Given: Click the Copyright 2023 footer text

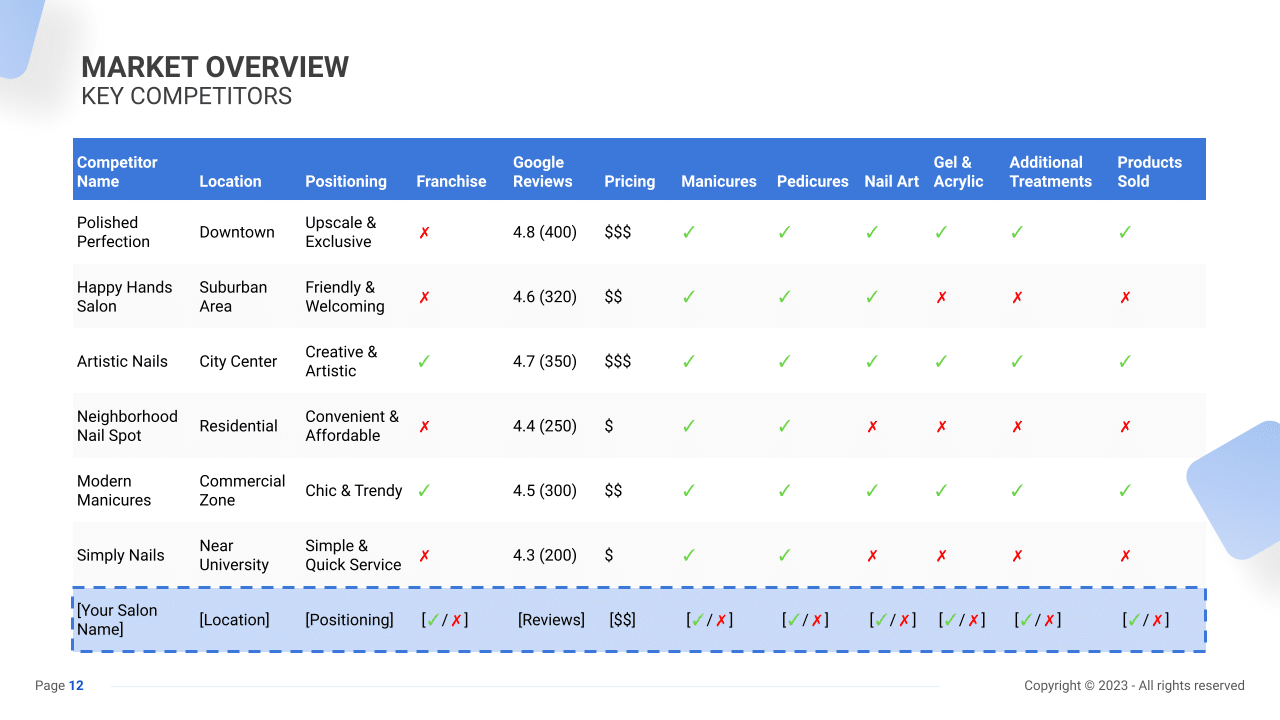Looking at the screenshot, I should 1134,686.
